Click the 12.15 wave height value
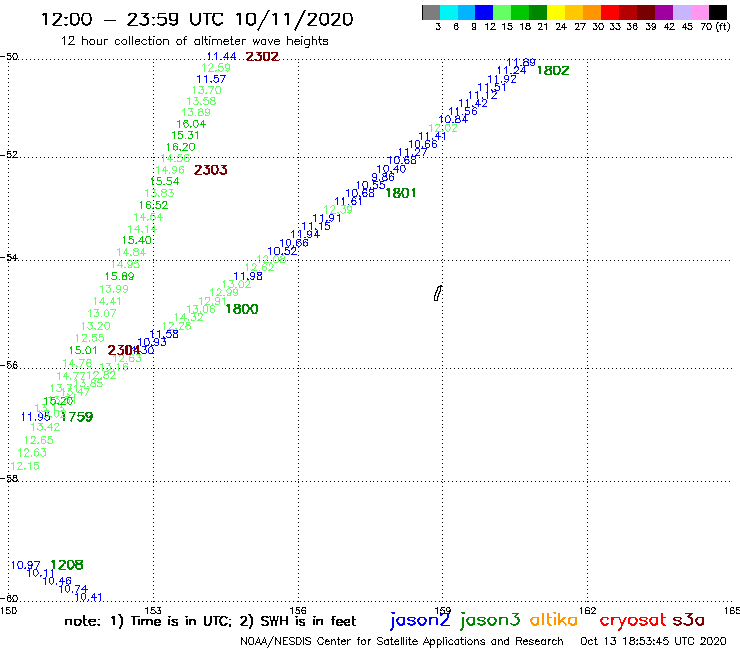The width and height of the screenshot is (740, 650). [25, 466]
